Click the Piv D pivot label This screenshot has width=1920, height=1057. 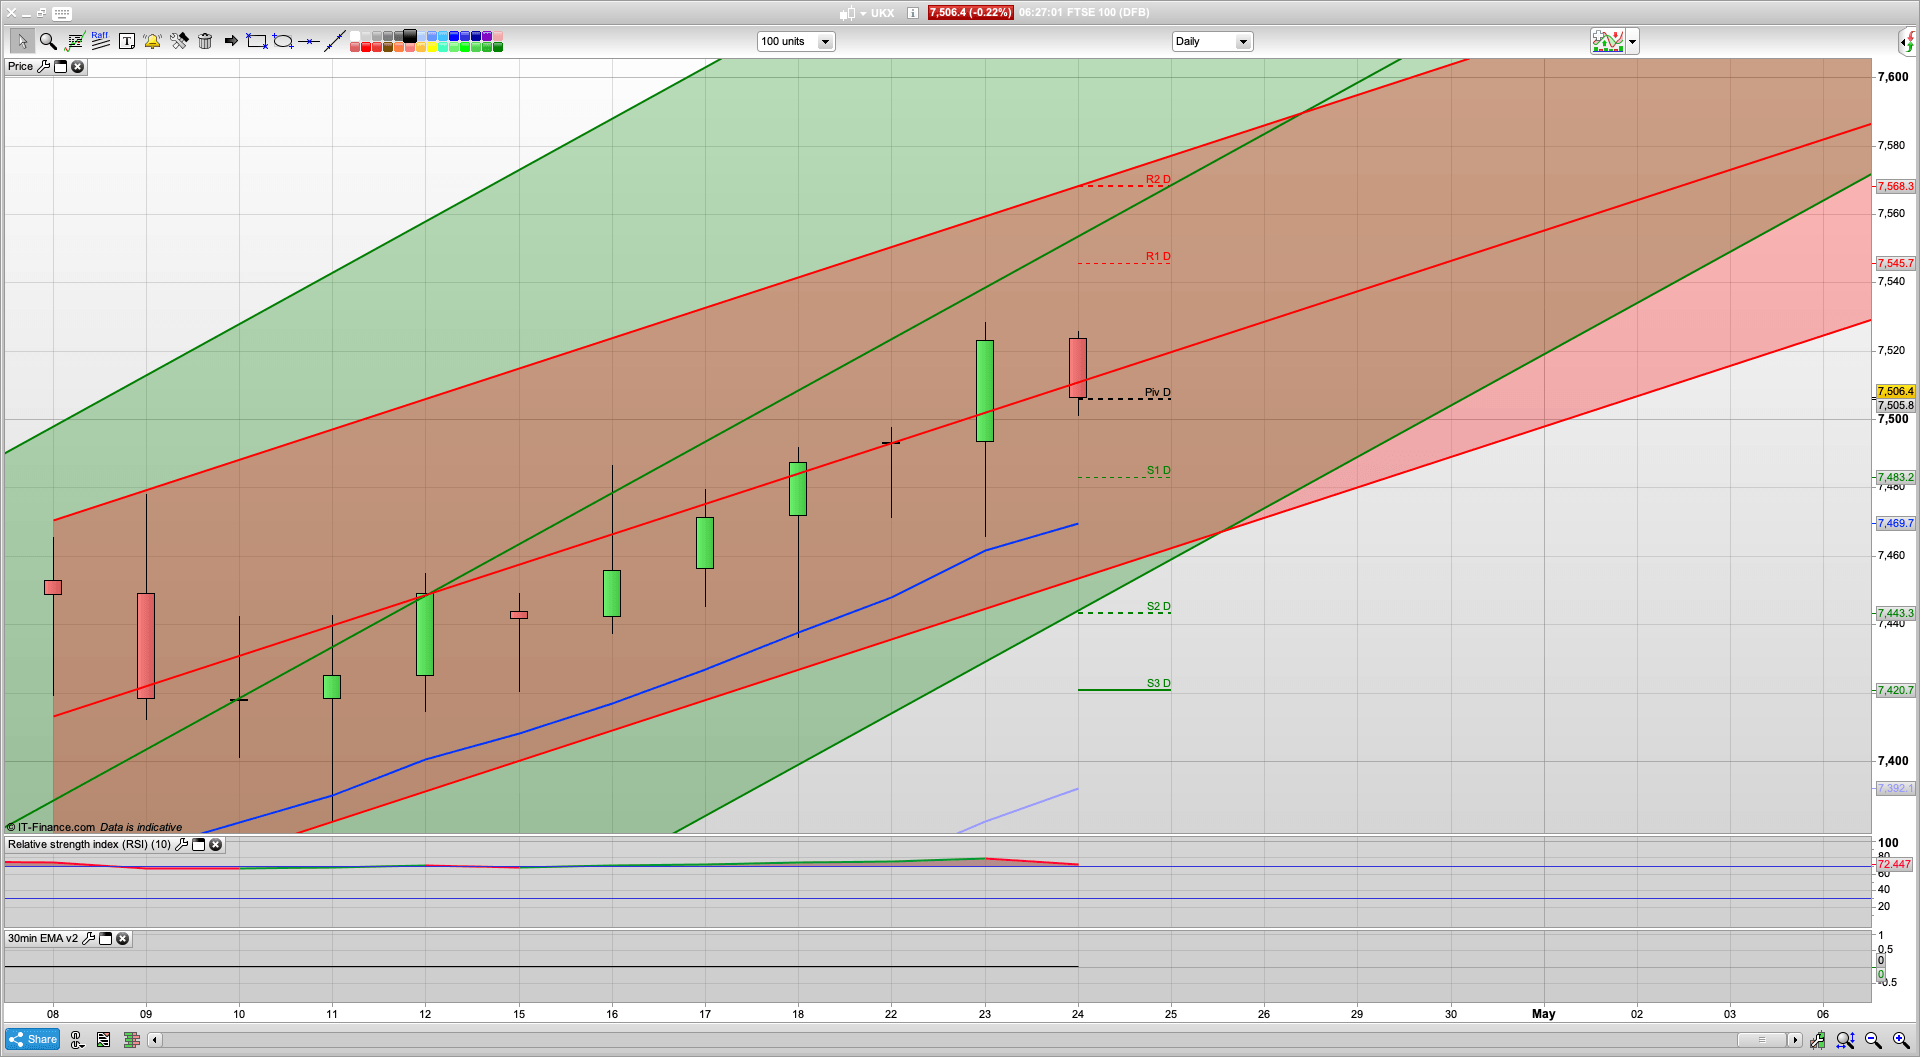[1158, 392]
